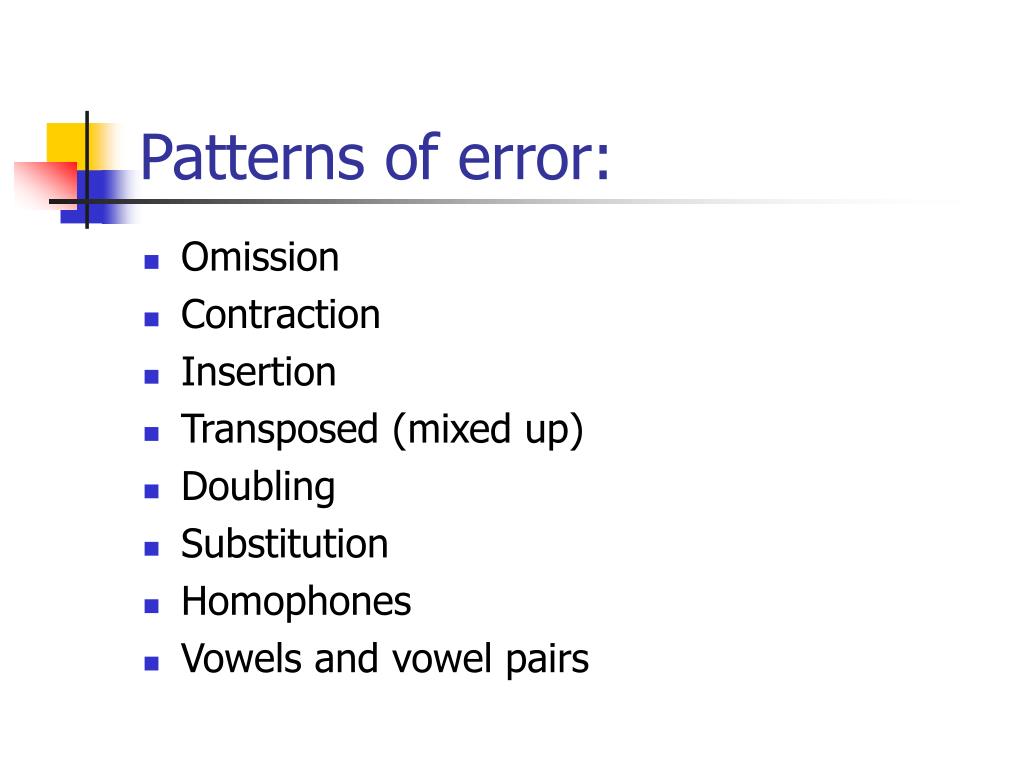Click the blue bullet beside Transposed
The width and height of the screenshot is (1024, 768).
tap(152, 434)
